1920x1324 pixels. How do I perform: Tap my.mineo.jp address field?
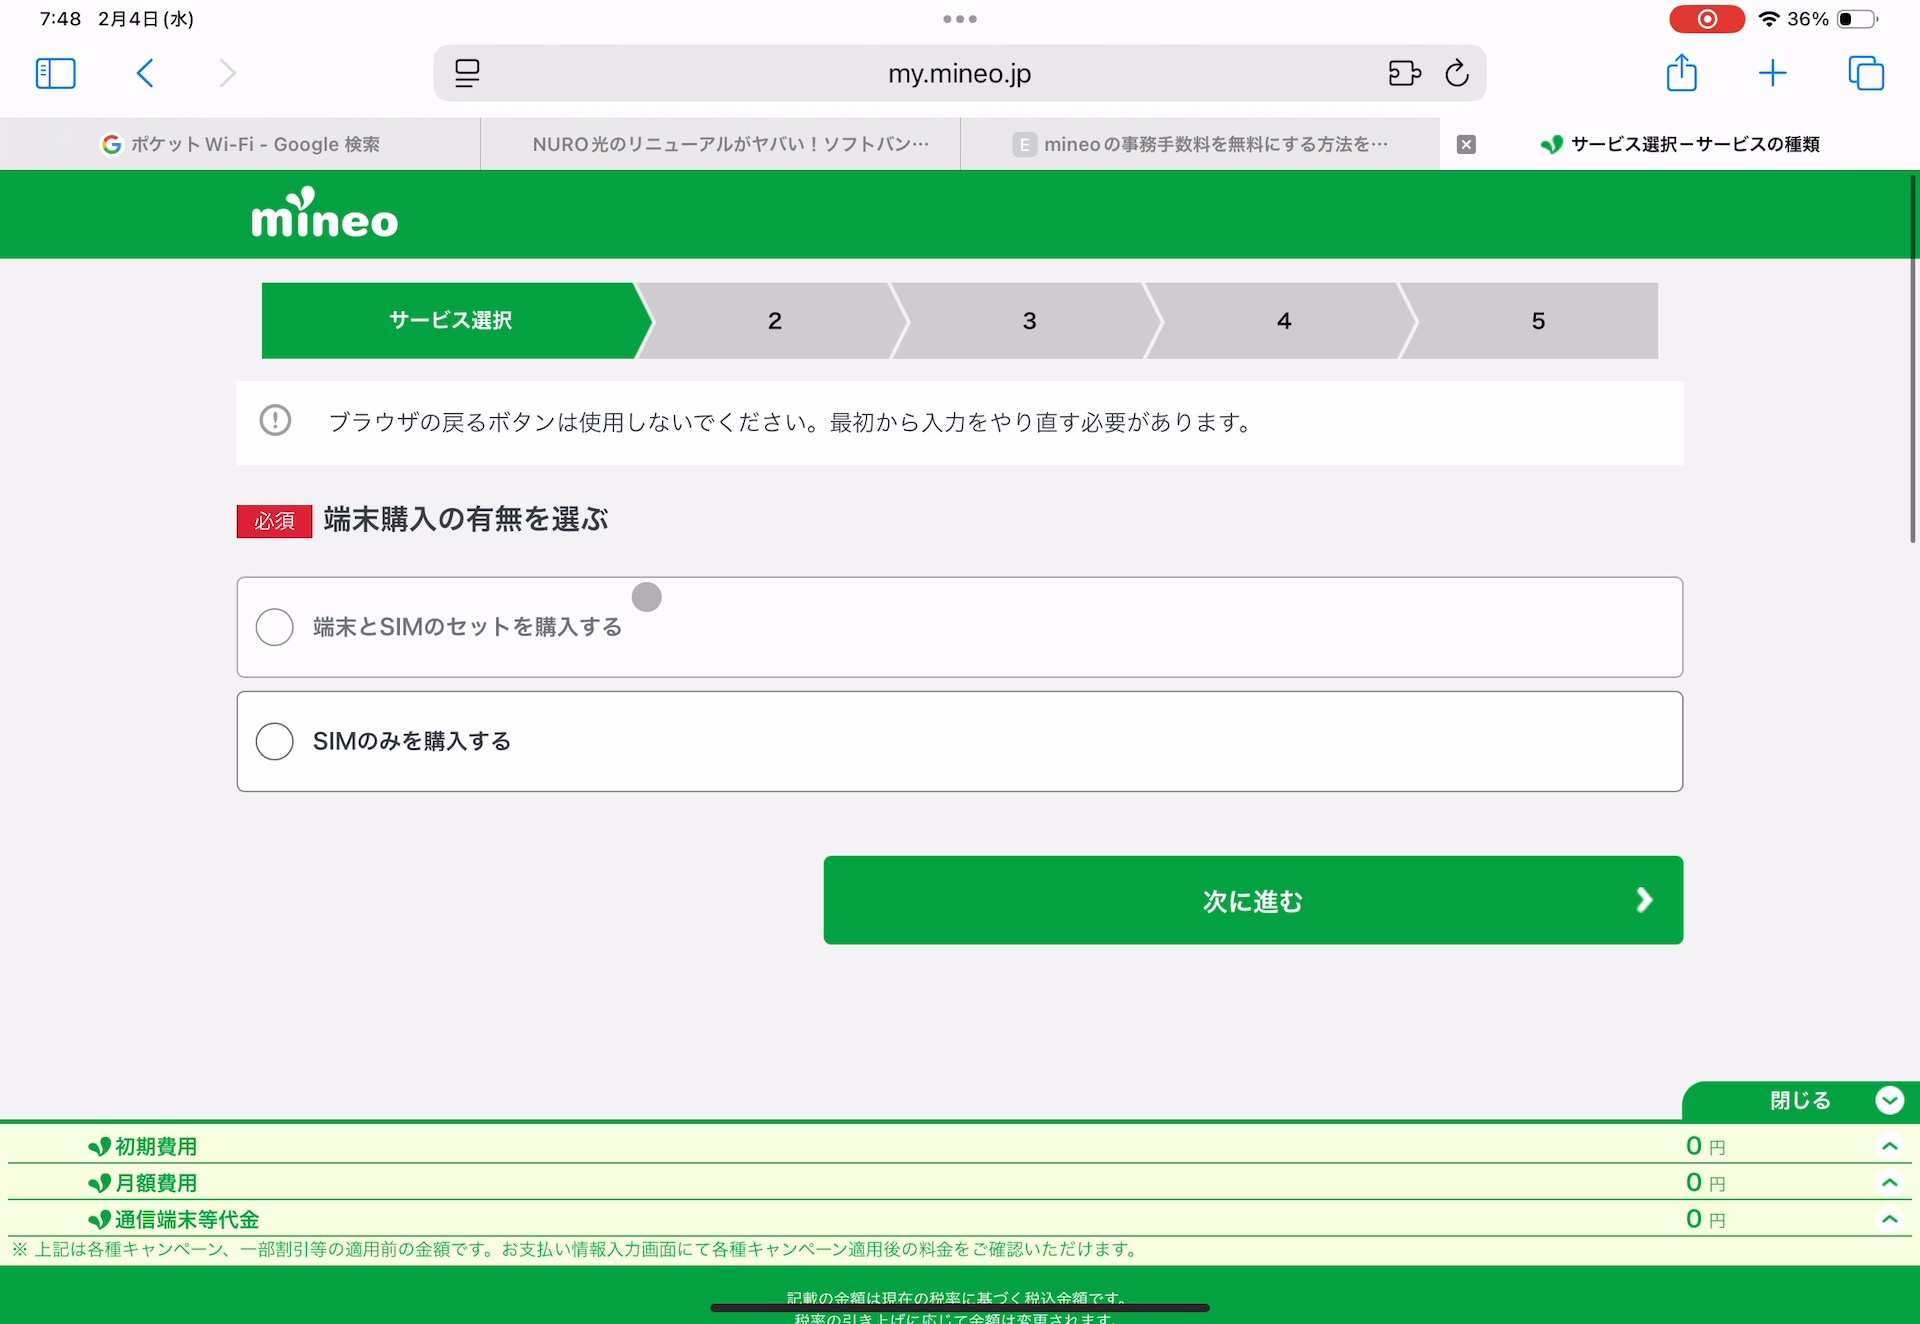(958, 73)
